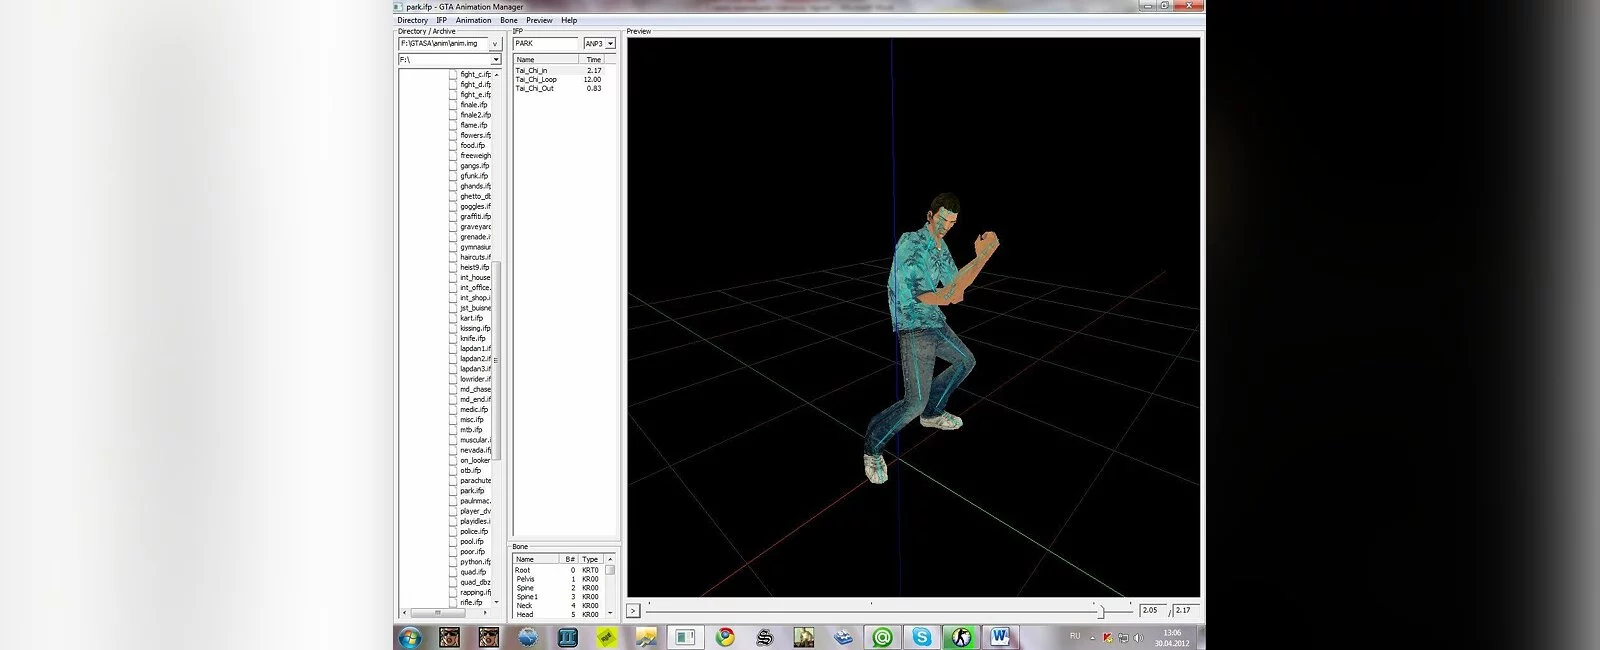Click the GTA Animation Manager taskbar button
The width and height of the screenshot is (1600, 650).
[x=686, y=637]
